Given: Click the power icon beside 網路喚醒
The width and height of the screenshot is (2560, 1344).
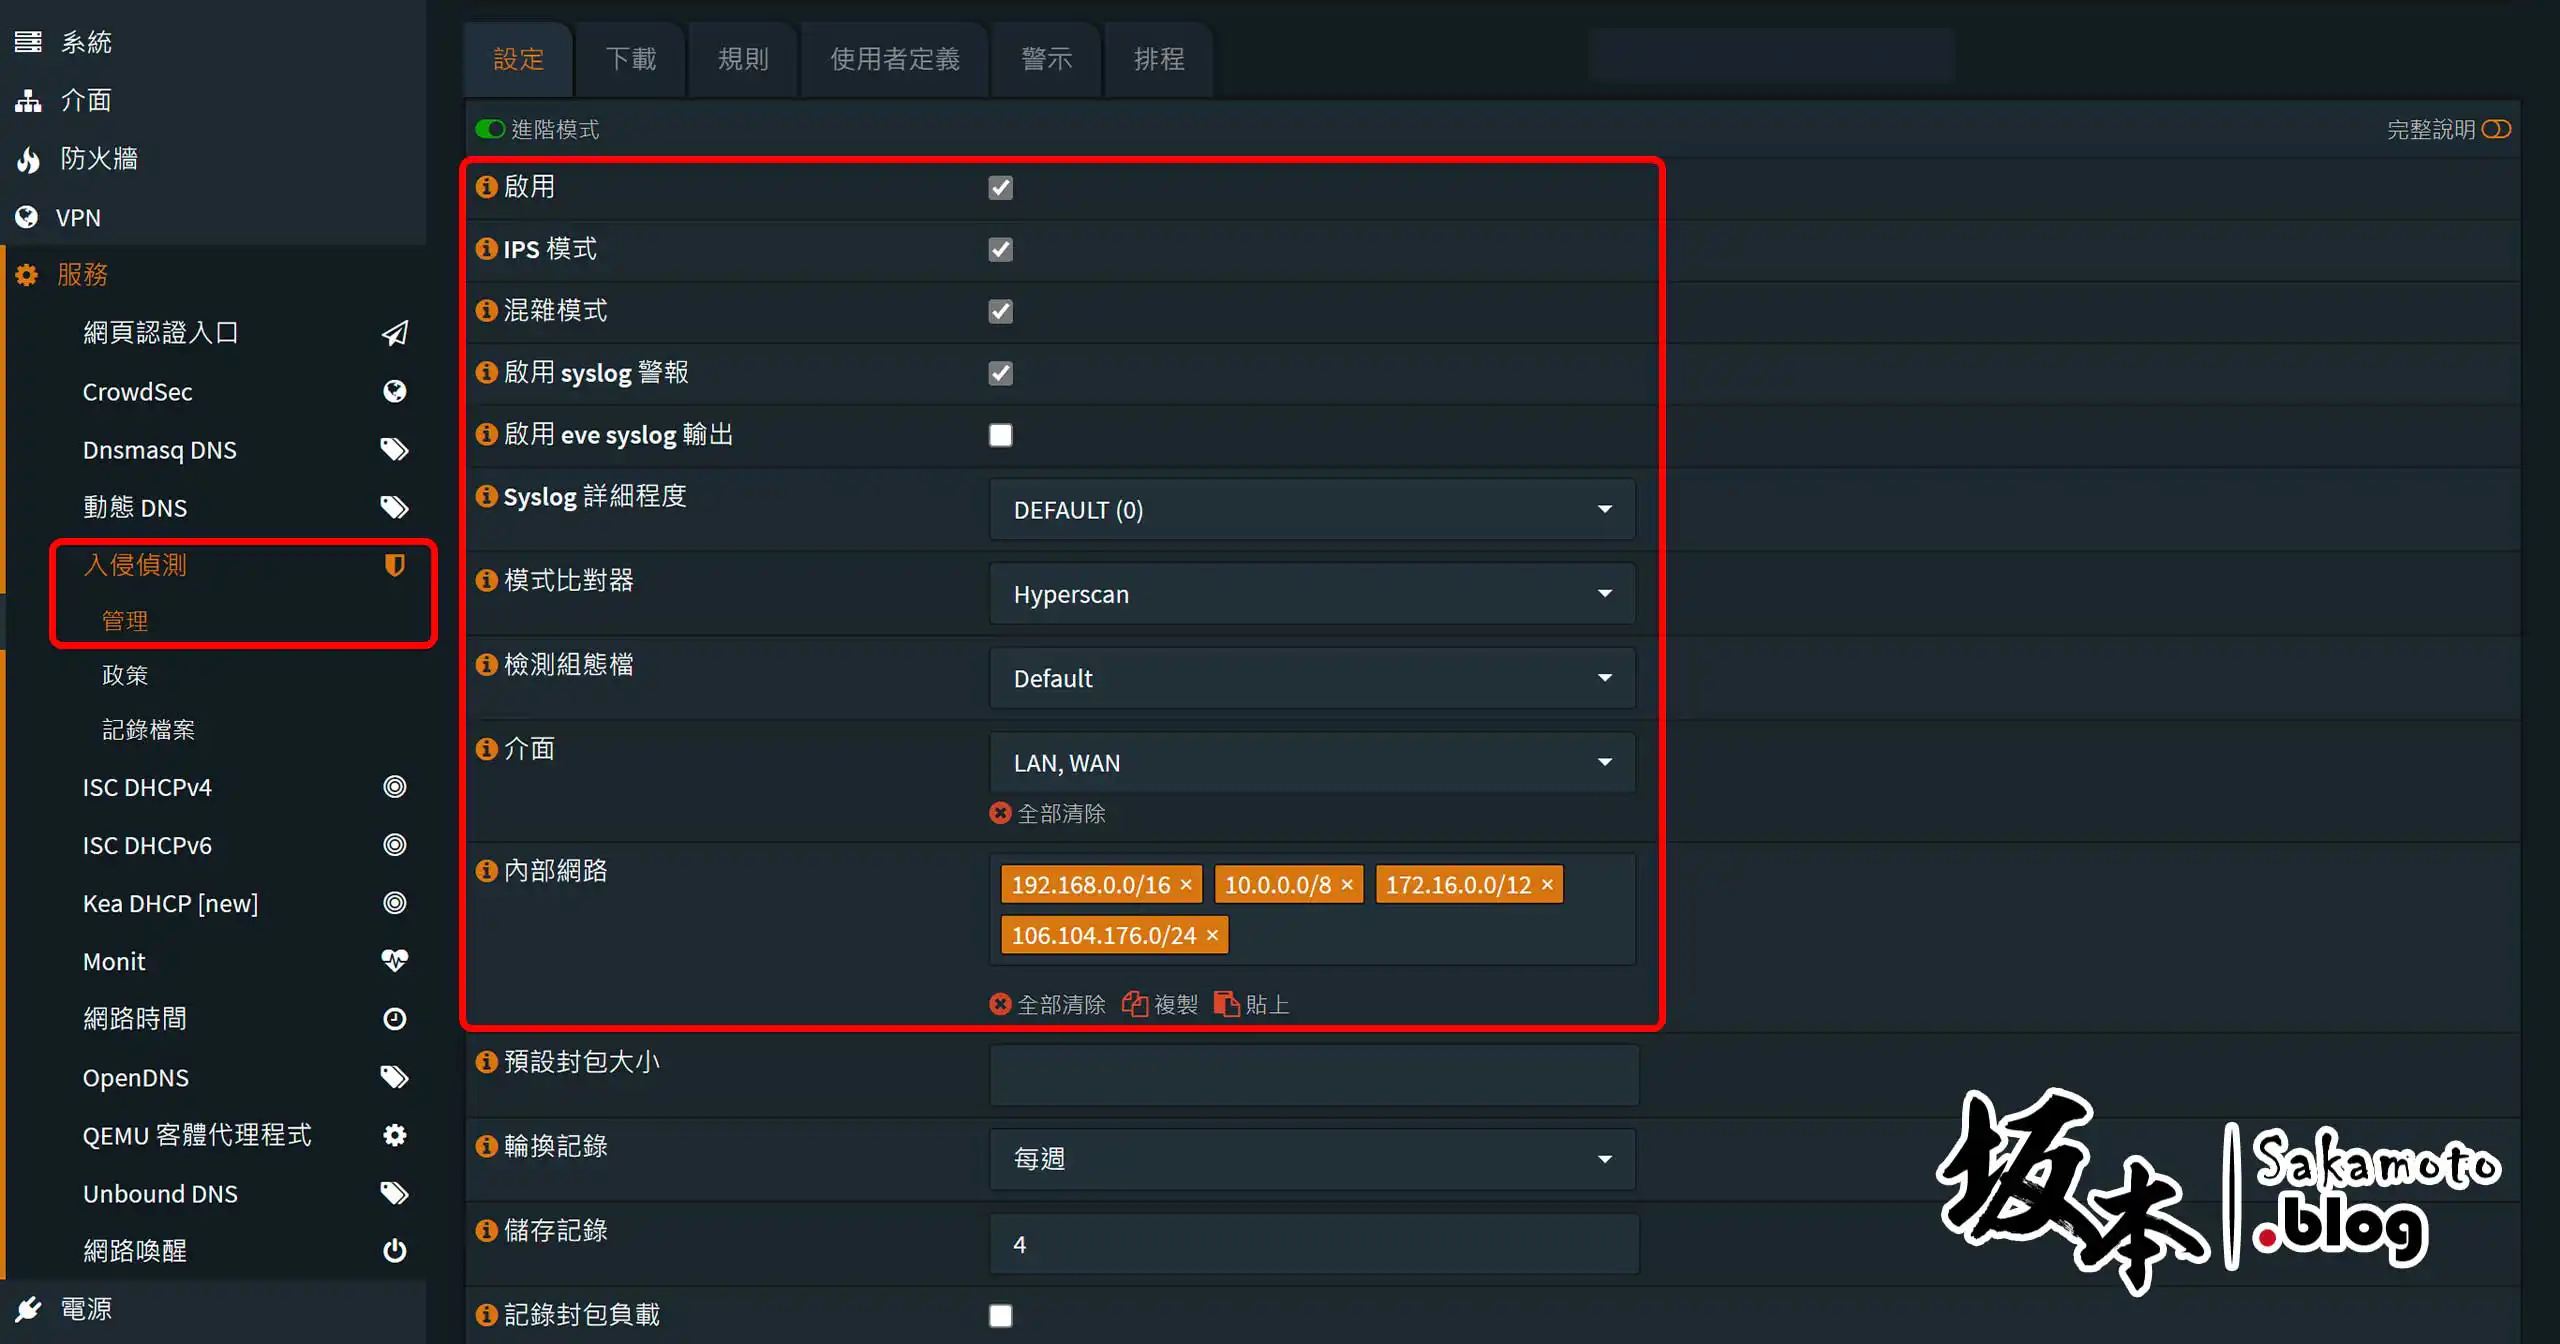Looking at the screenshot, I should tap(394, 1250).
